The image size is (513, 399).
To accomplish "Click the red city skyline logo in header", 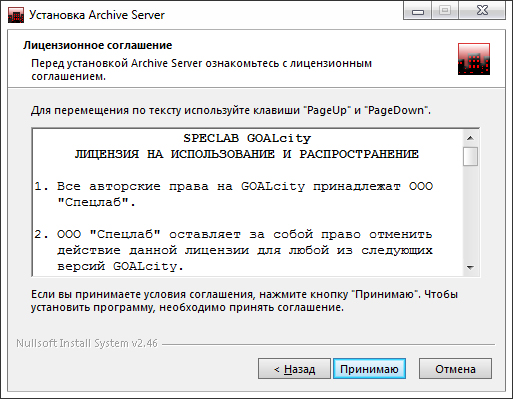I will point(474,59).
